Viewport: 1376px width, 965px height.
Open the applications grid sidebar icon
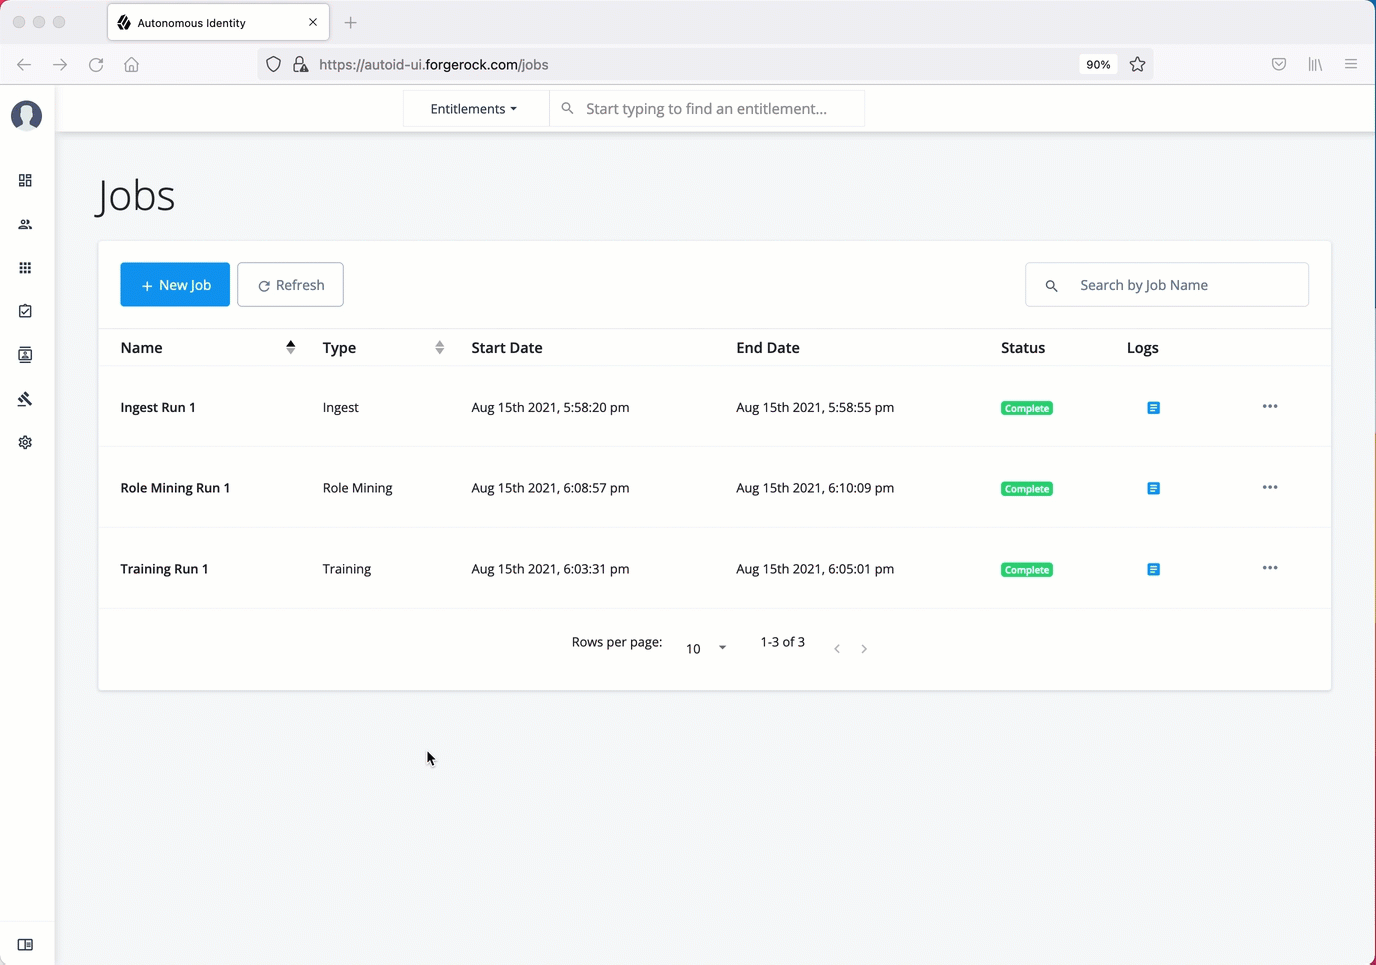pyautogui.click(x=25, y=268)
